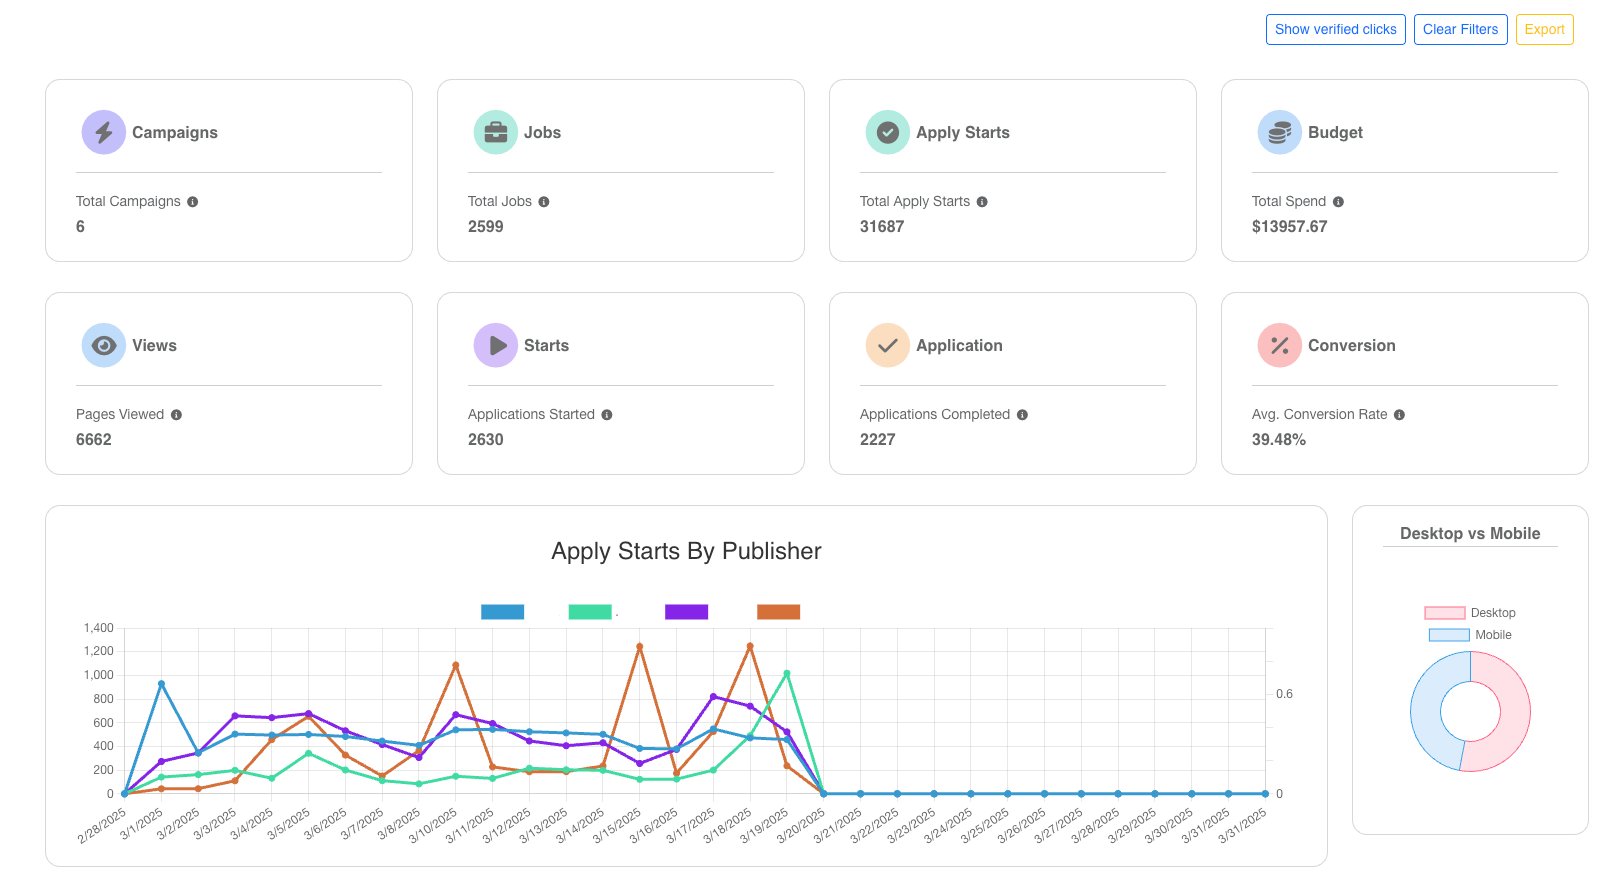
Task: Hide the purple publisher series via legend
Action: click(x=686, y=612)
